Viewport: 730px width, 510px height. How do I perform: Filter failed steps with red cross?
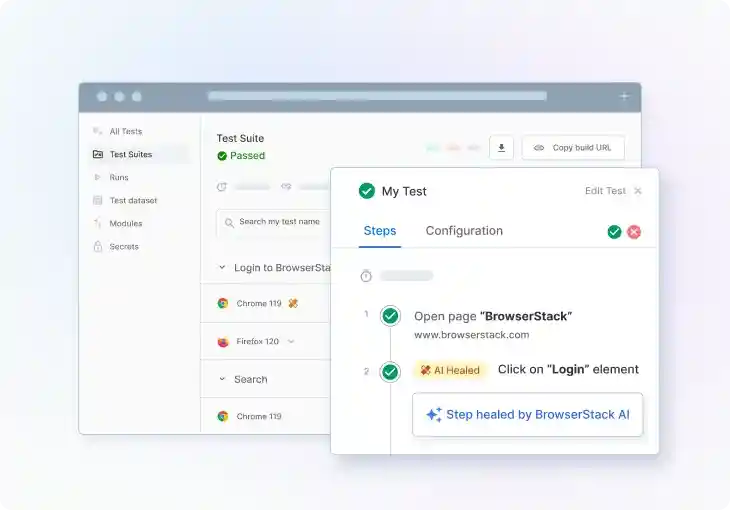tap(634, 232)
